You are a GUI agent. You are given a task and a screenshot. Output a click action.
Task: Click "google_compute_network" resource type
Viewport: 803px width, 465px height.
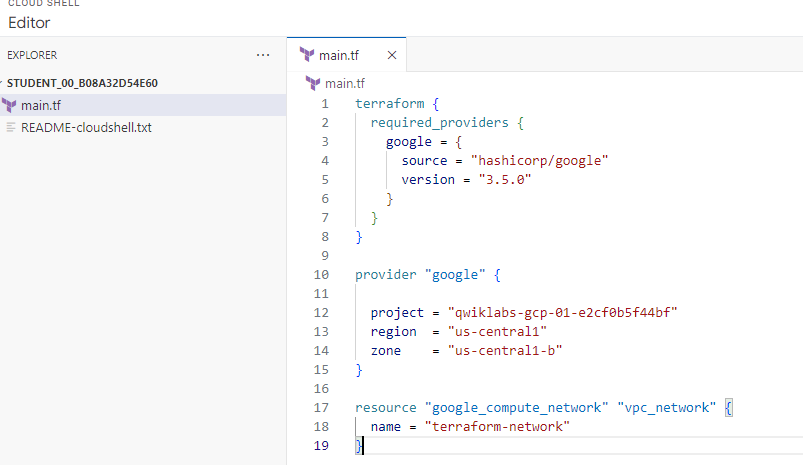click(517, 408)
